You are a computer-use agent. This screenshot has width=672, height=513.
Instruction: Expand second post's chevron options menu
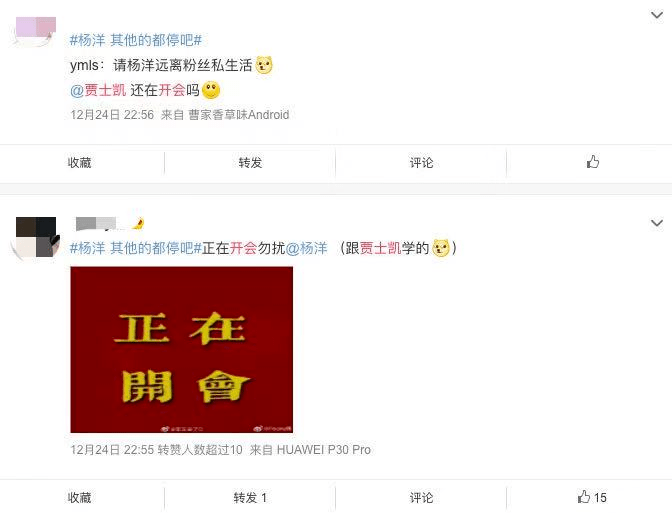point(657,223)
